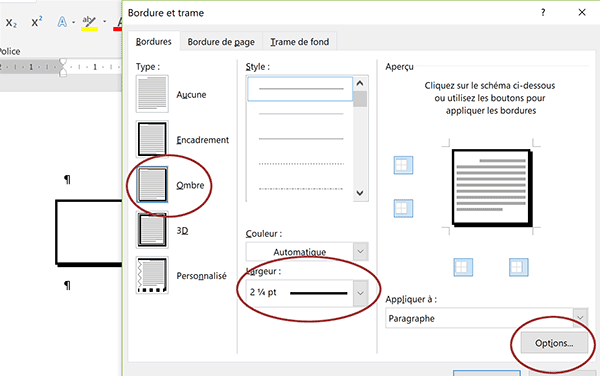Click the bordered paragraph box in document
The width and height of the screenshot is (600, 376).
tap(89, 233)
